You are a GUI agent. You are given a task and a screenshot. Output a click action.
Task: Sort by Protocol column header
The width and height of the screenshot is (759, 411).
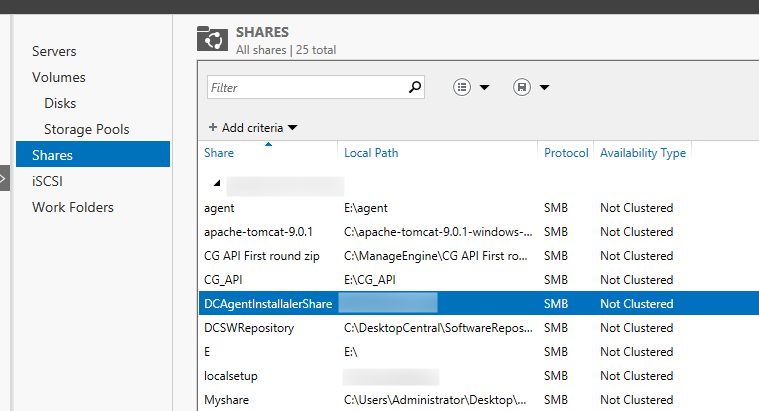click(x=566, y=153)
